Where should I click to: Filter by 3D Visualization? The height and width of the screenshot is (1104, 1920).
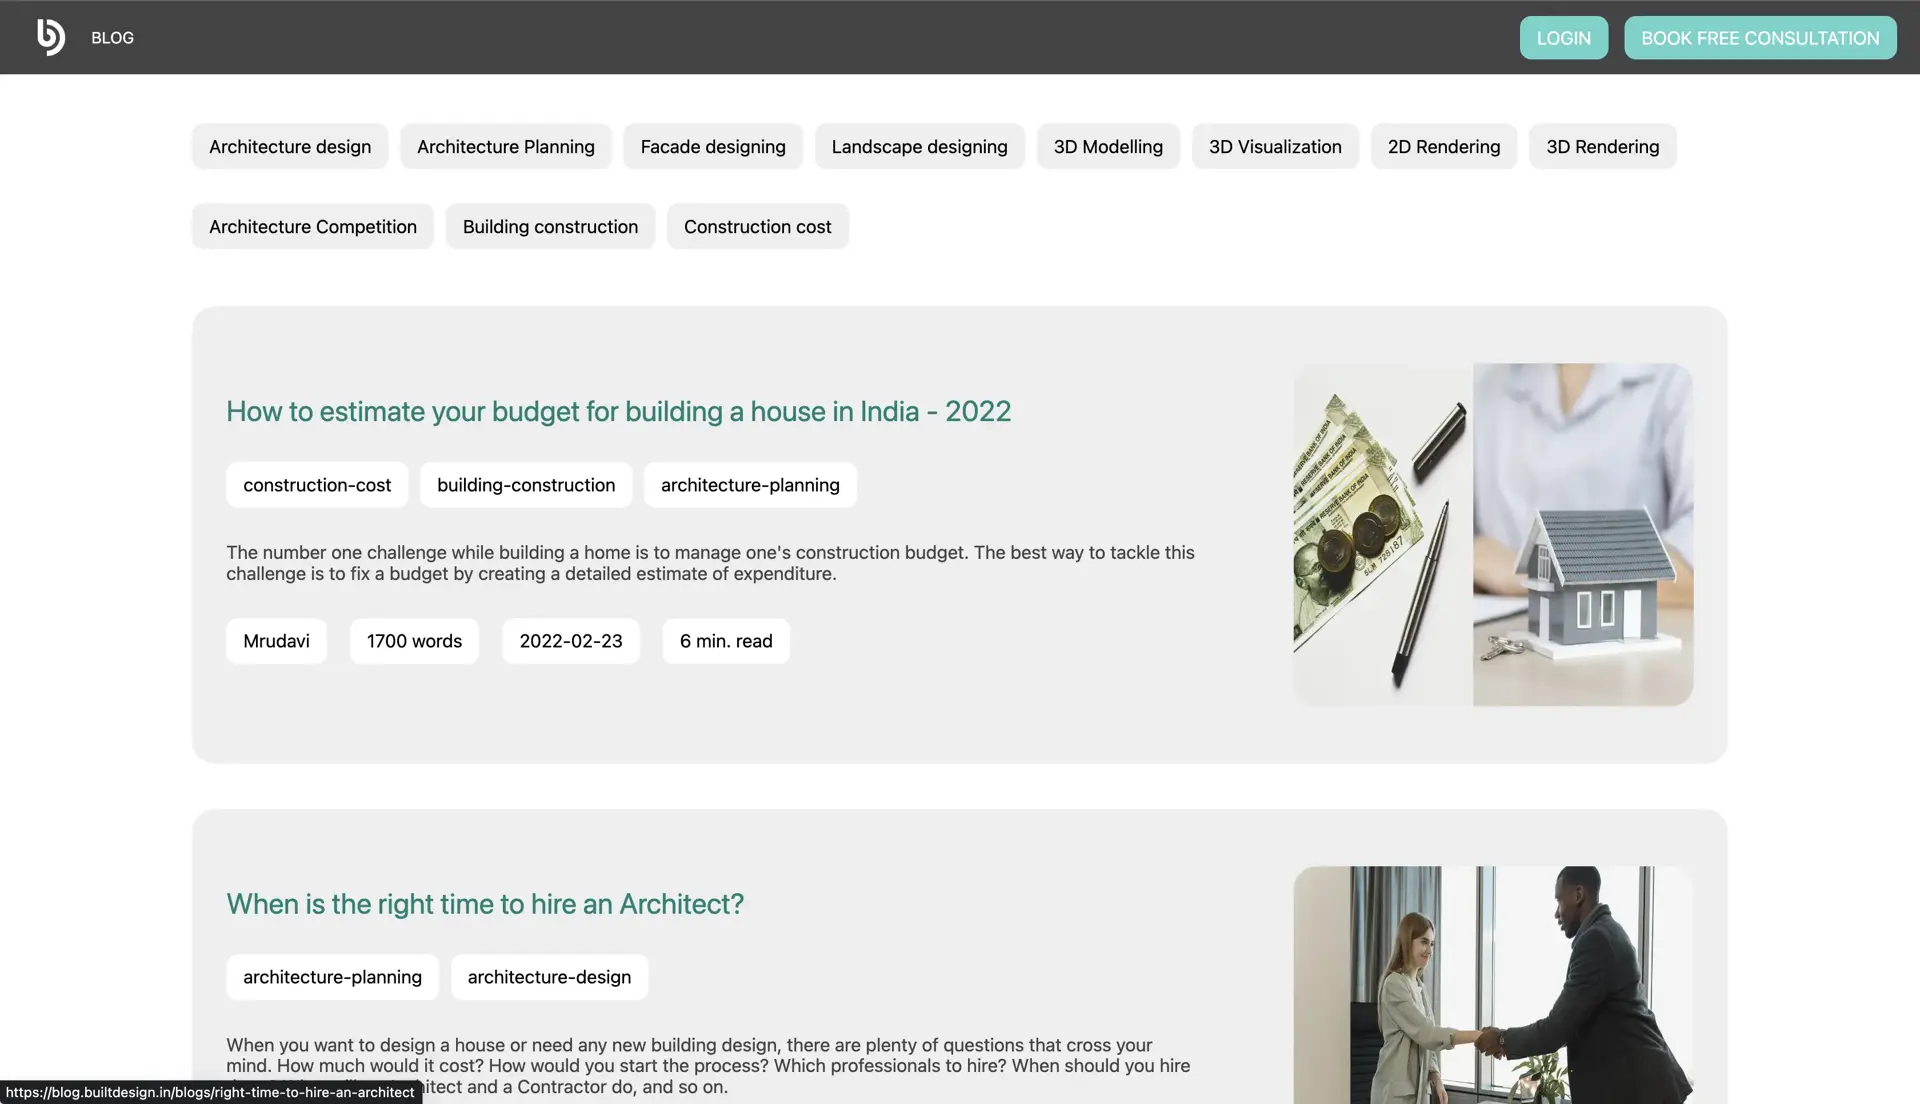click(1275, 146)
